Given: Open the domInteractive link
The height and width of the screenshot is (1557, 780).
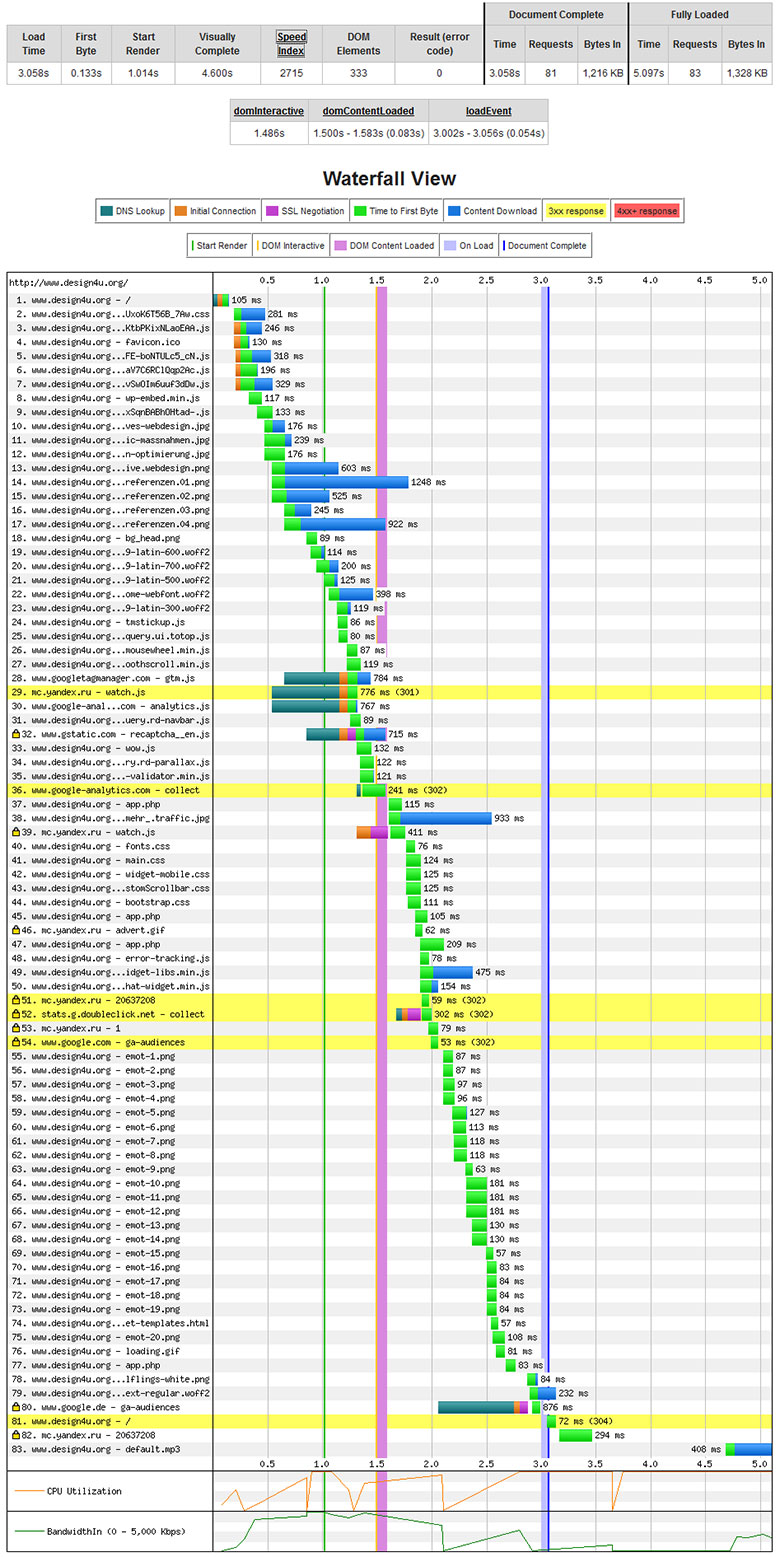Looking at the screenshot, I should click(268, 111).
